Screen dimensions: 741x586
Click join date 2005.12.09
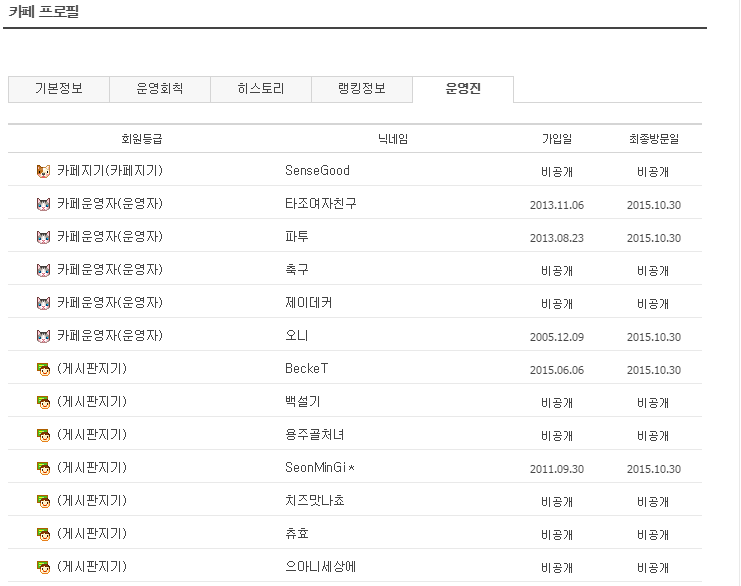(557, 337)
